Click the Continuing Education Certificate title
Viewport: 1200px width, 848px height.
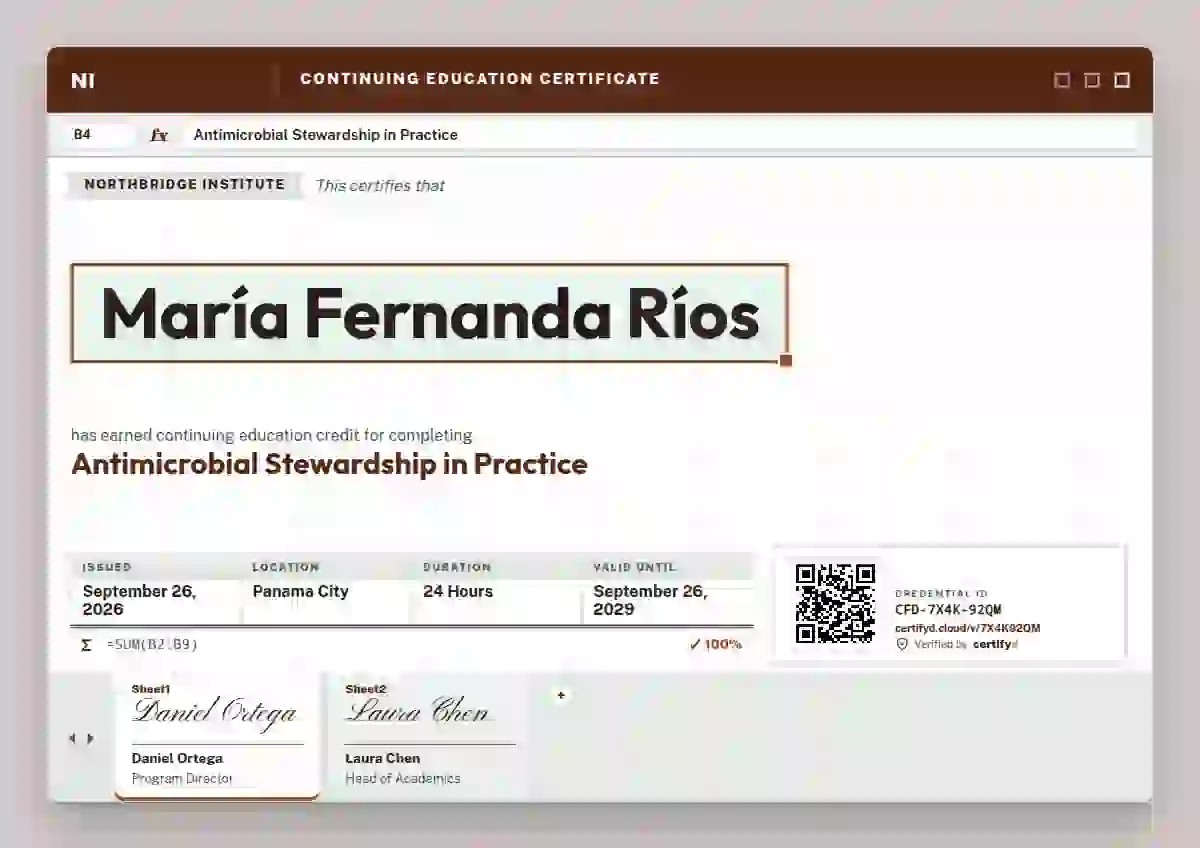click(480, 79)
